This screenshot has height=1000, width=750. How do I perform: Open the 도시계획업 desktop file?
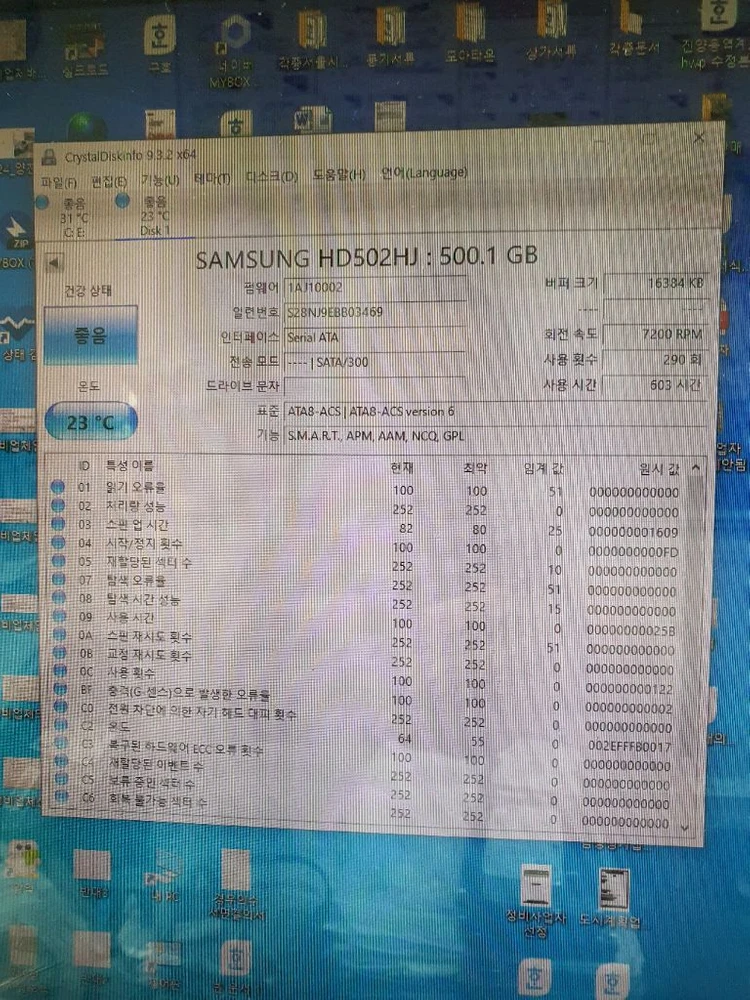(x=610, y=896)
